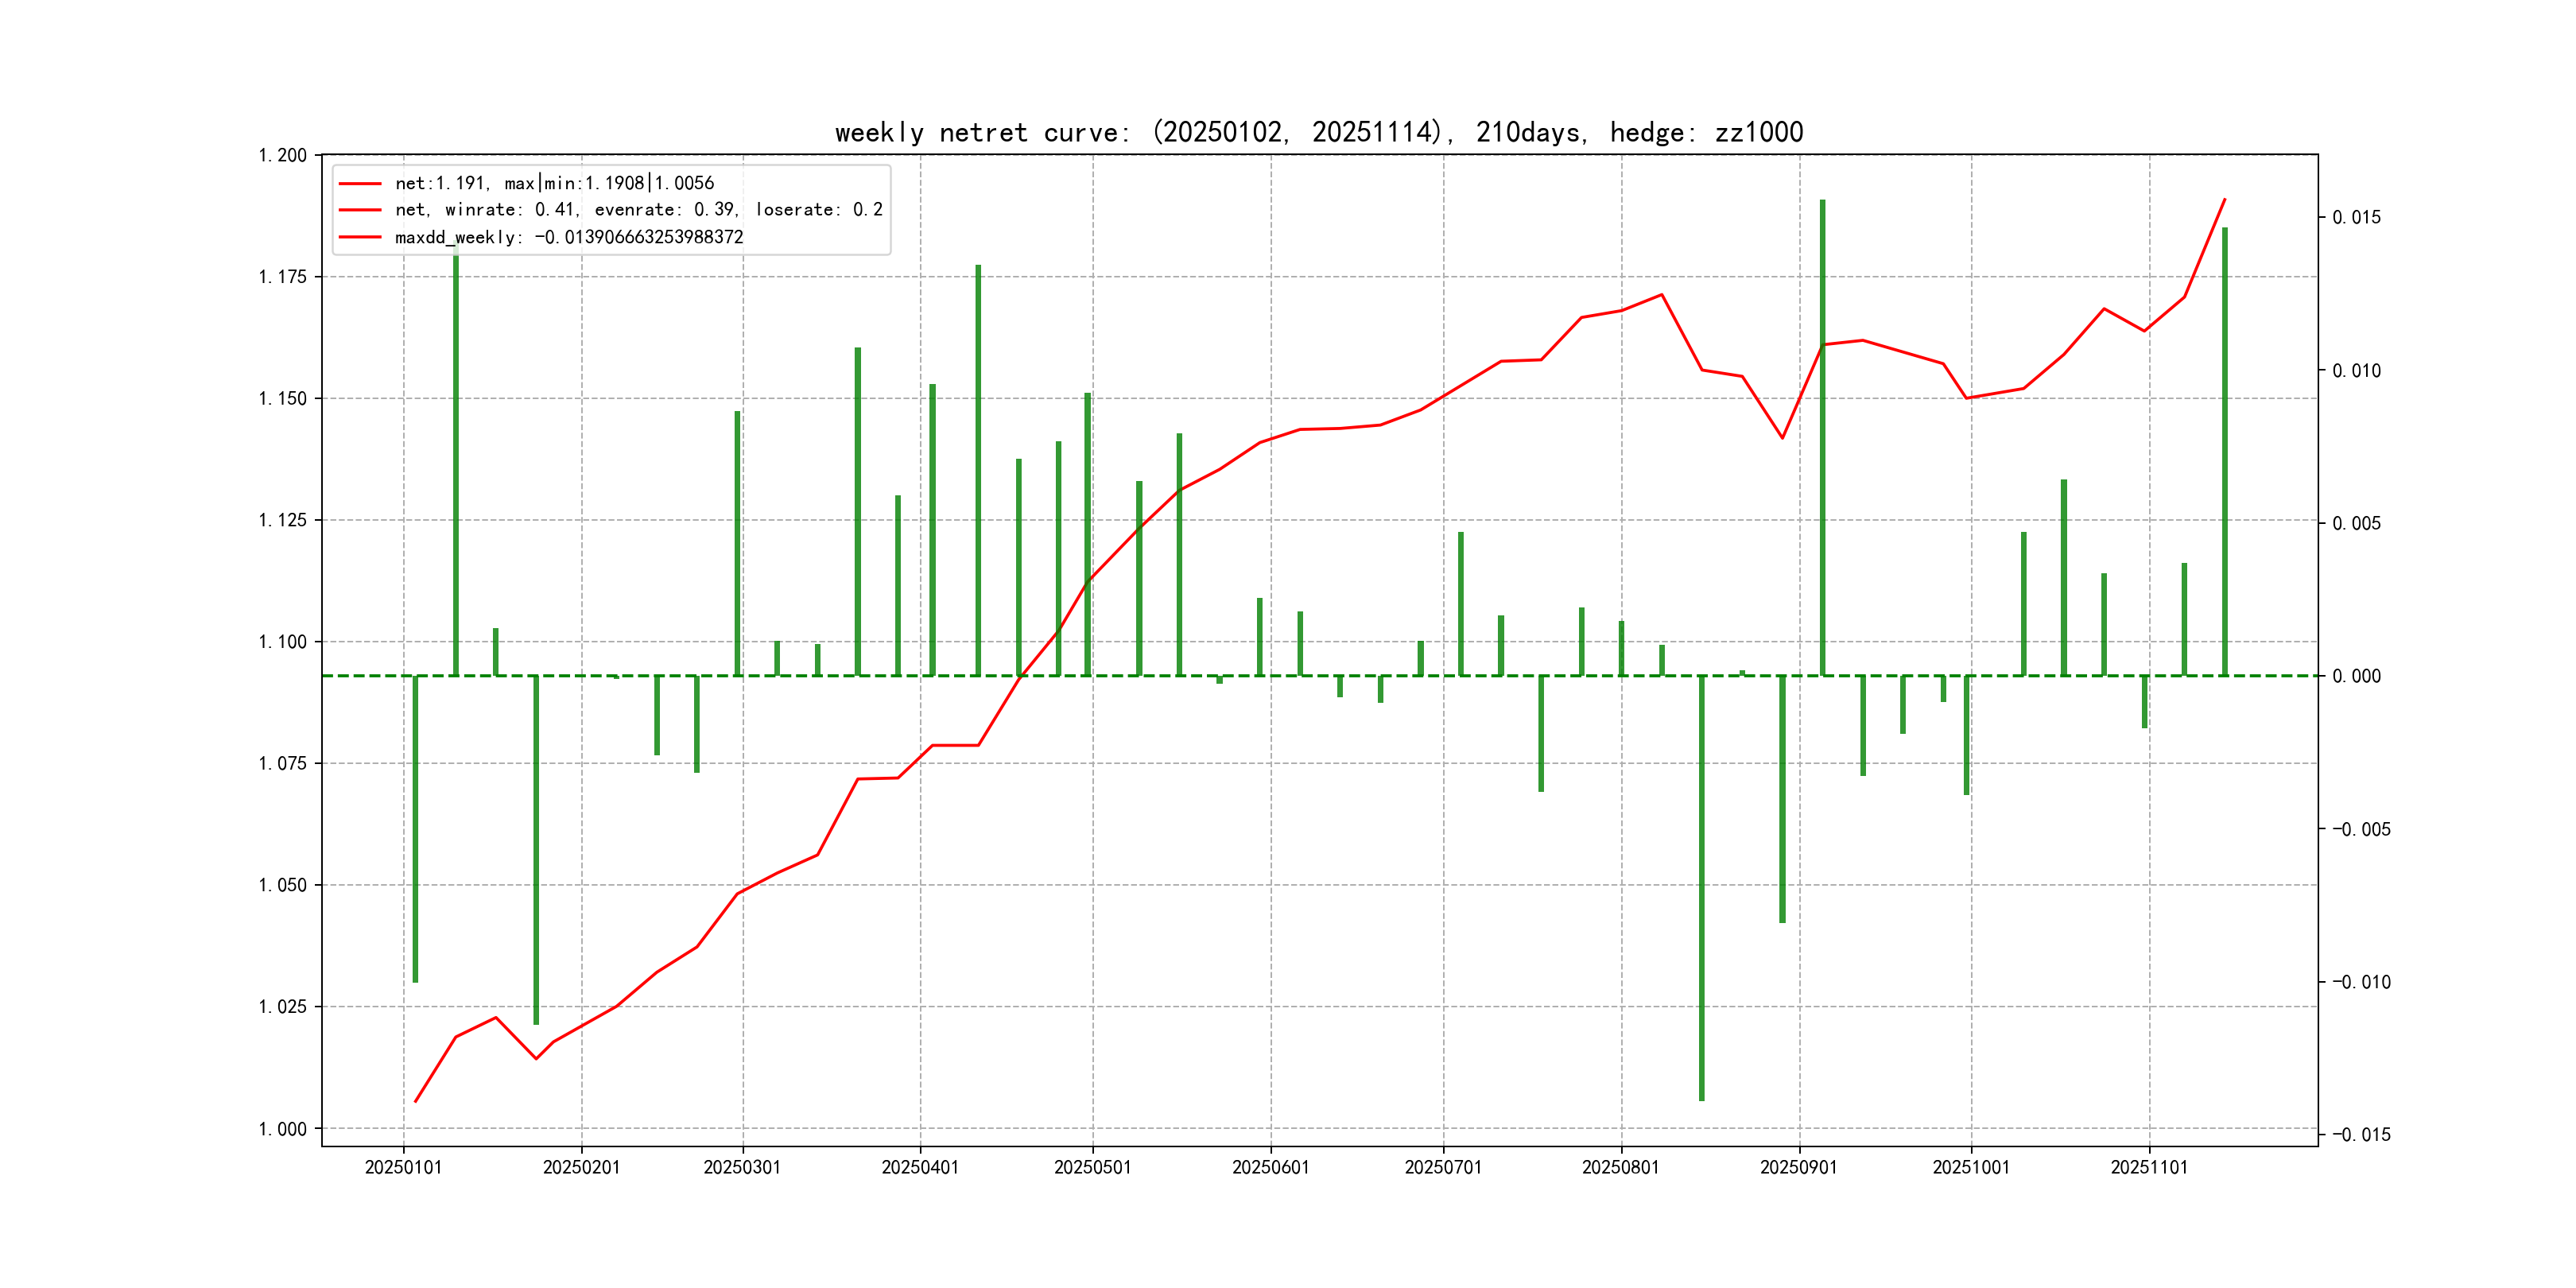Click the 20250101 x-axis tick label
The width and height of the screenshot is (2576, 1288).
(403, 1167)
